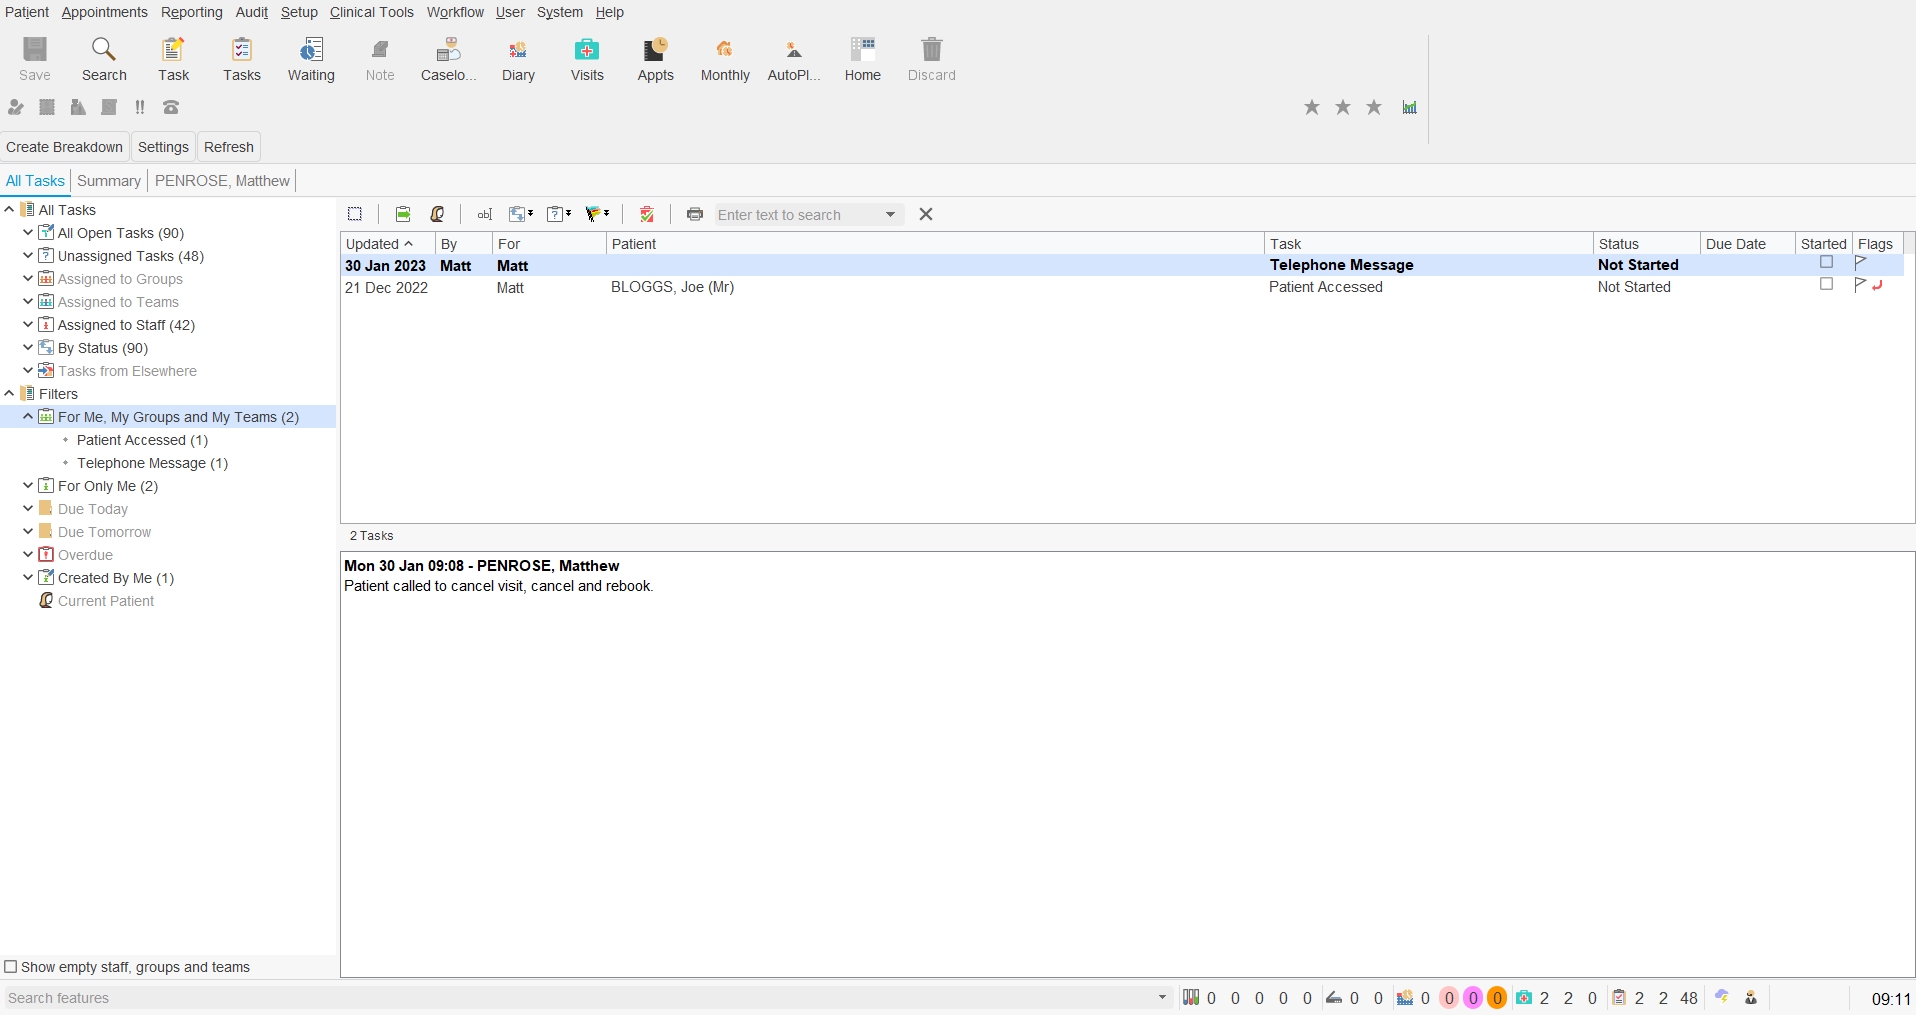
Task: Open the new Task icon
Action: (x=173, y=59)
